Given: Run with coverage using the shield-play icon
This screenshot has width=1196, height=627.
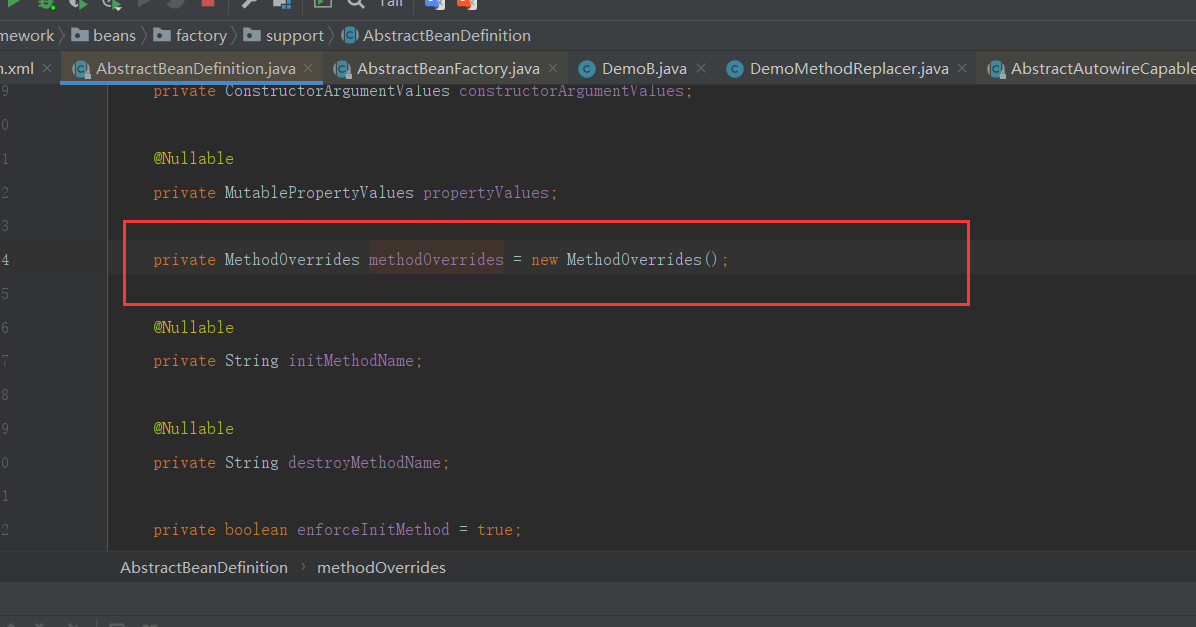Looking at the screenshot, I should click(79, 3).
